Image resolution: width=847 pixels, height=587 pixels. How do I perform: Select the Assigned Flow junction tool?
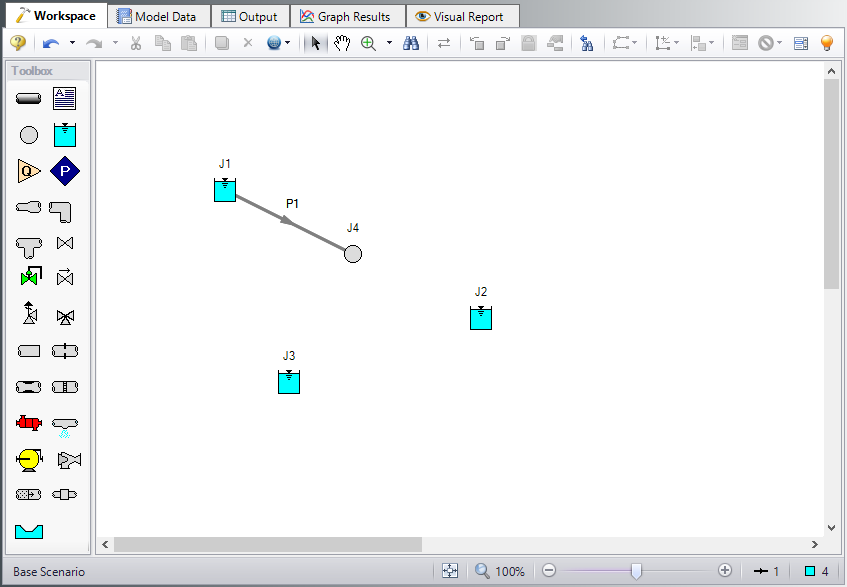pos(28,170)
